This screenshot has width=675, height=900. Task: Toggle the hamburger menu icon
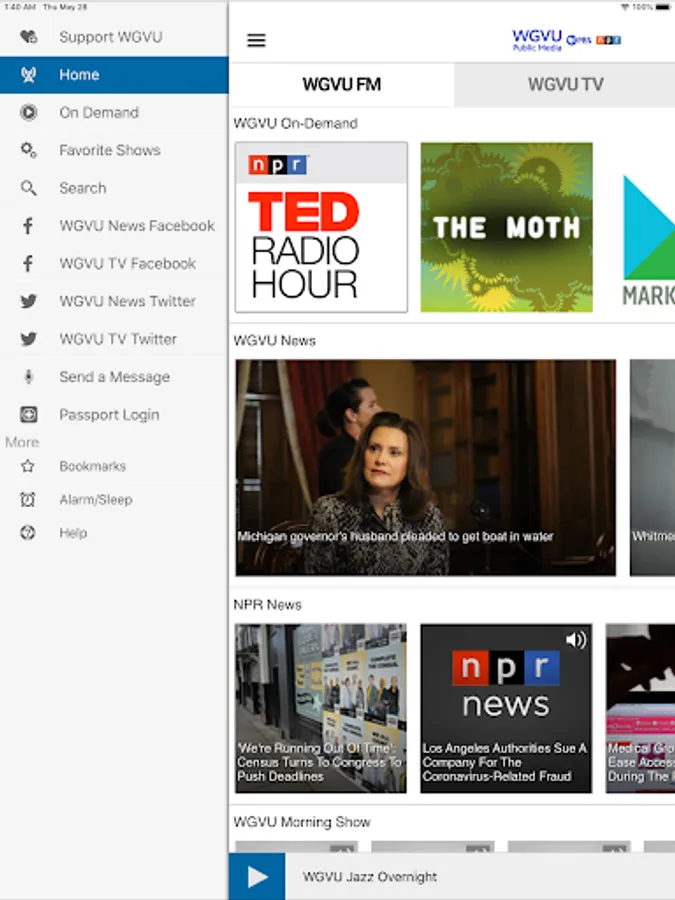256,40
